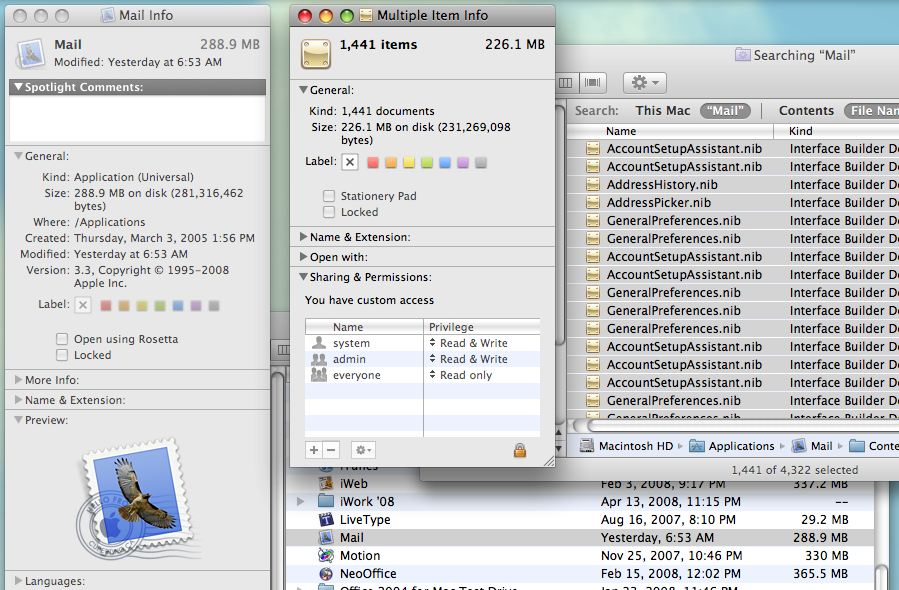Viewport: 899px width, 590px height.
Task: Sort search results by Kind column
Action: coord(837,131)
